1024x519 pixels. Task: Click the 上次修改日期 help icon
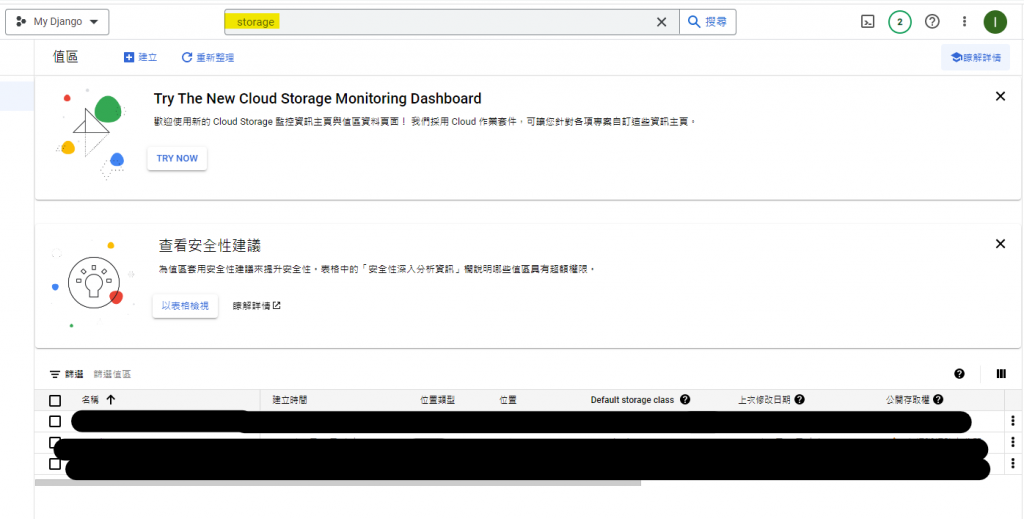799,400
